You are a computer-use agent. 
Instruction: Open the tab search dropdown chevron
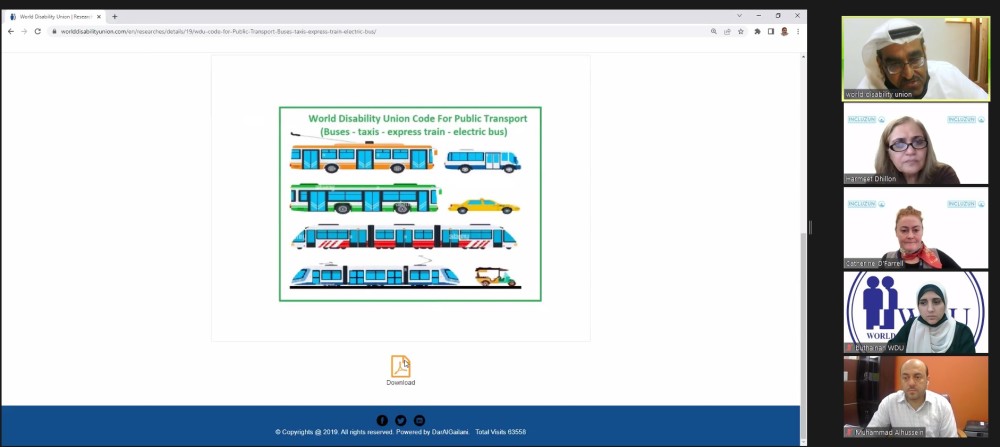[x=739, y=15]
